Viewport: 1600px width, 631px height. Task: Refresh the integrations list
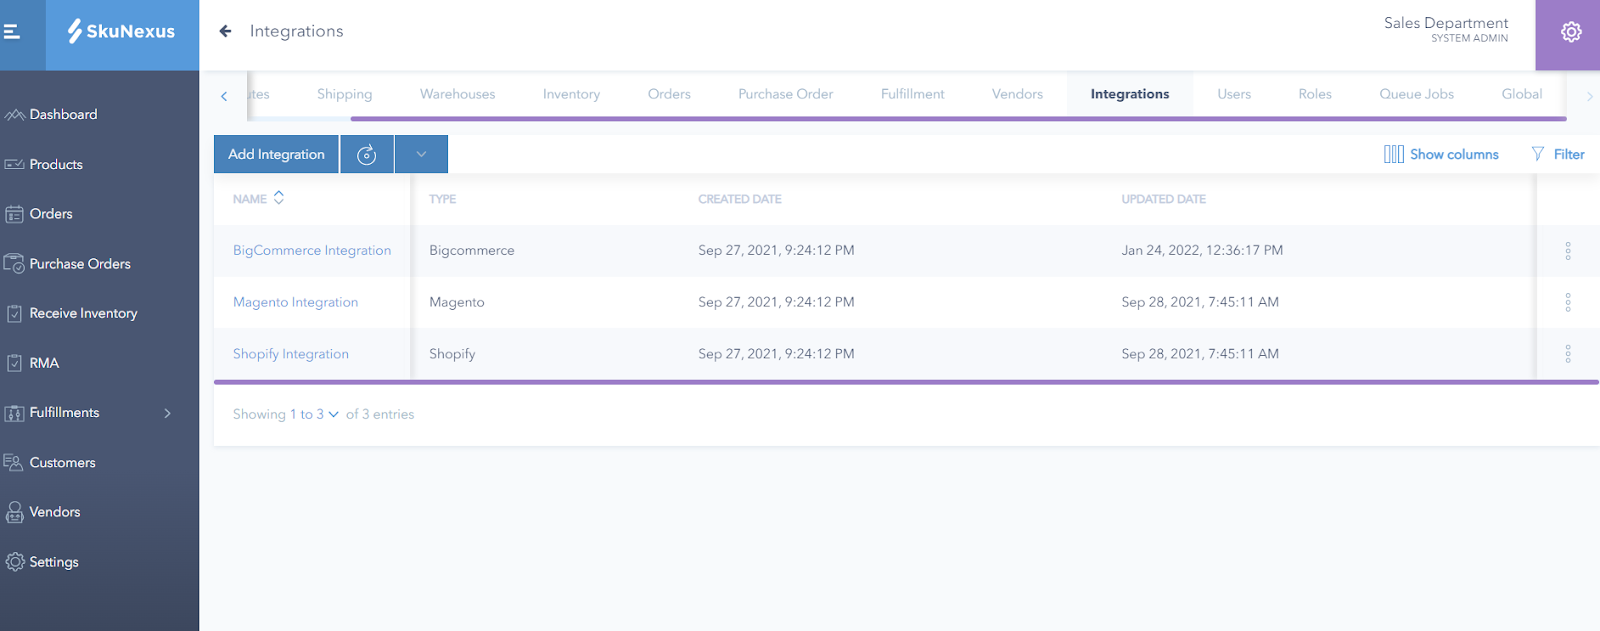[367, 154]
